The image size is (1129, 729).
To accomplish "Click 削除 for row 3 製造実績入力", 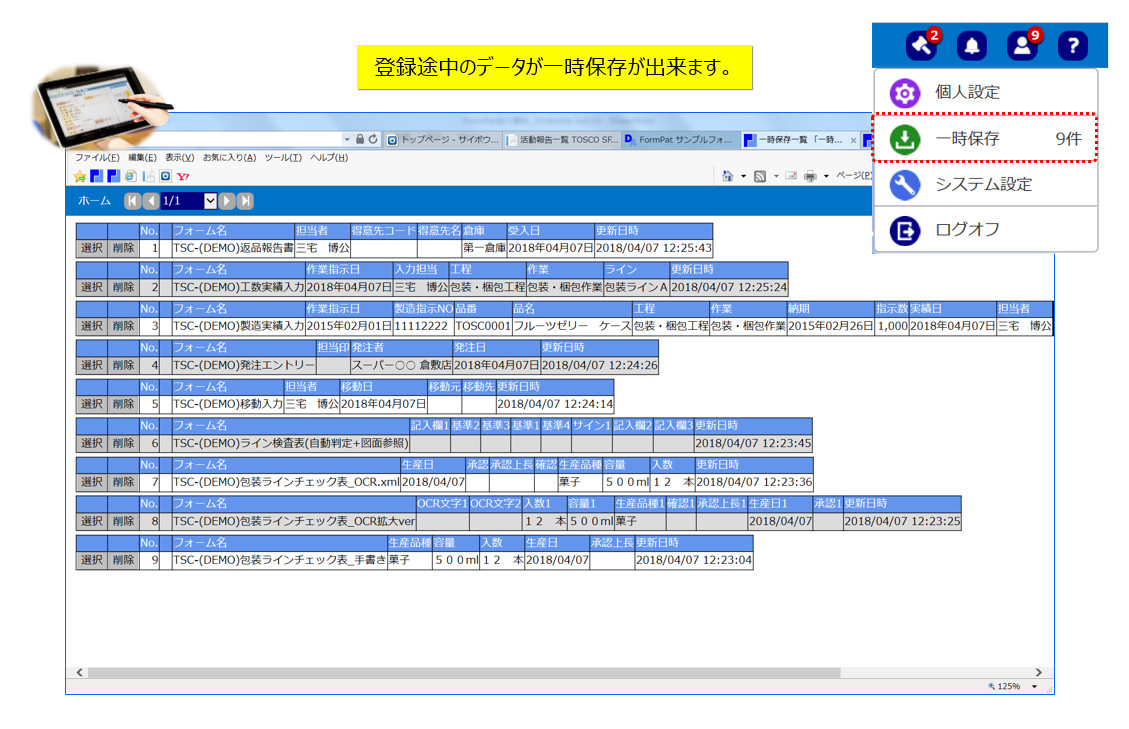I will [x=123, y=326].
